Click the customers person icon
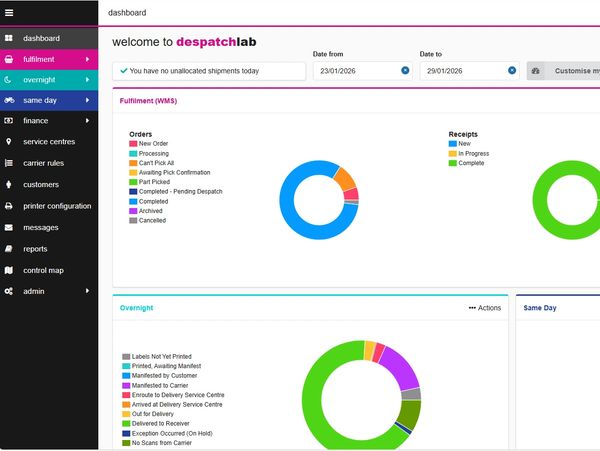The width and height of the screenshot is (600, 451). click(x=9, y=185)
